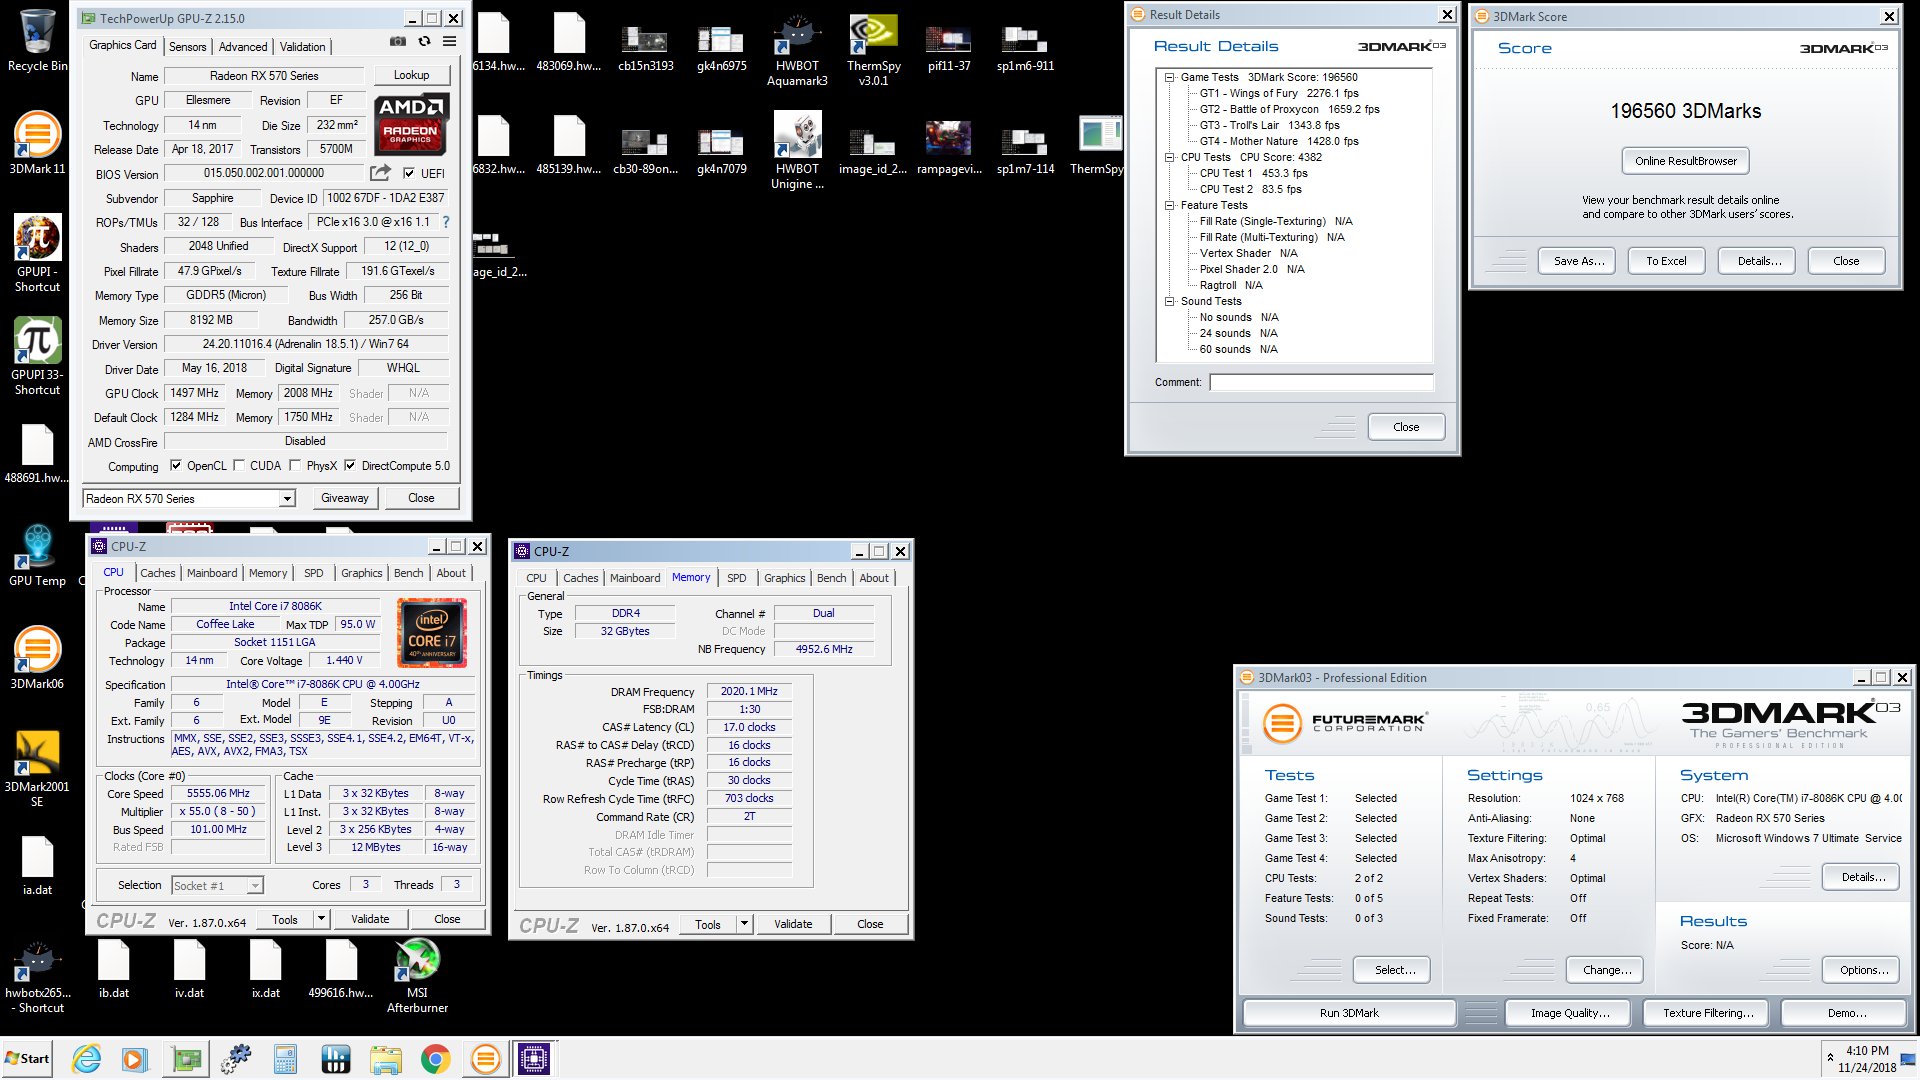Open ThermSpy v3.0.1 desktop icon

click(873, 49)
